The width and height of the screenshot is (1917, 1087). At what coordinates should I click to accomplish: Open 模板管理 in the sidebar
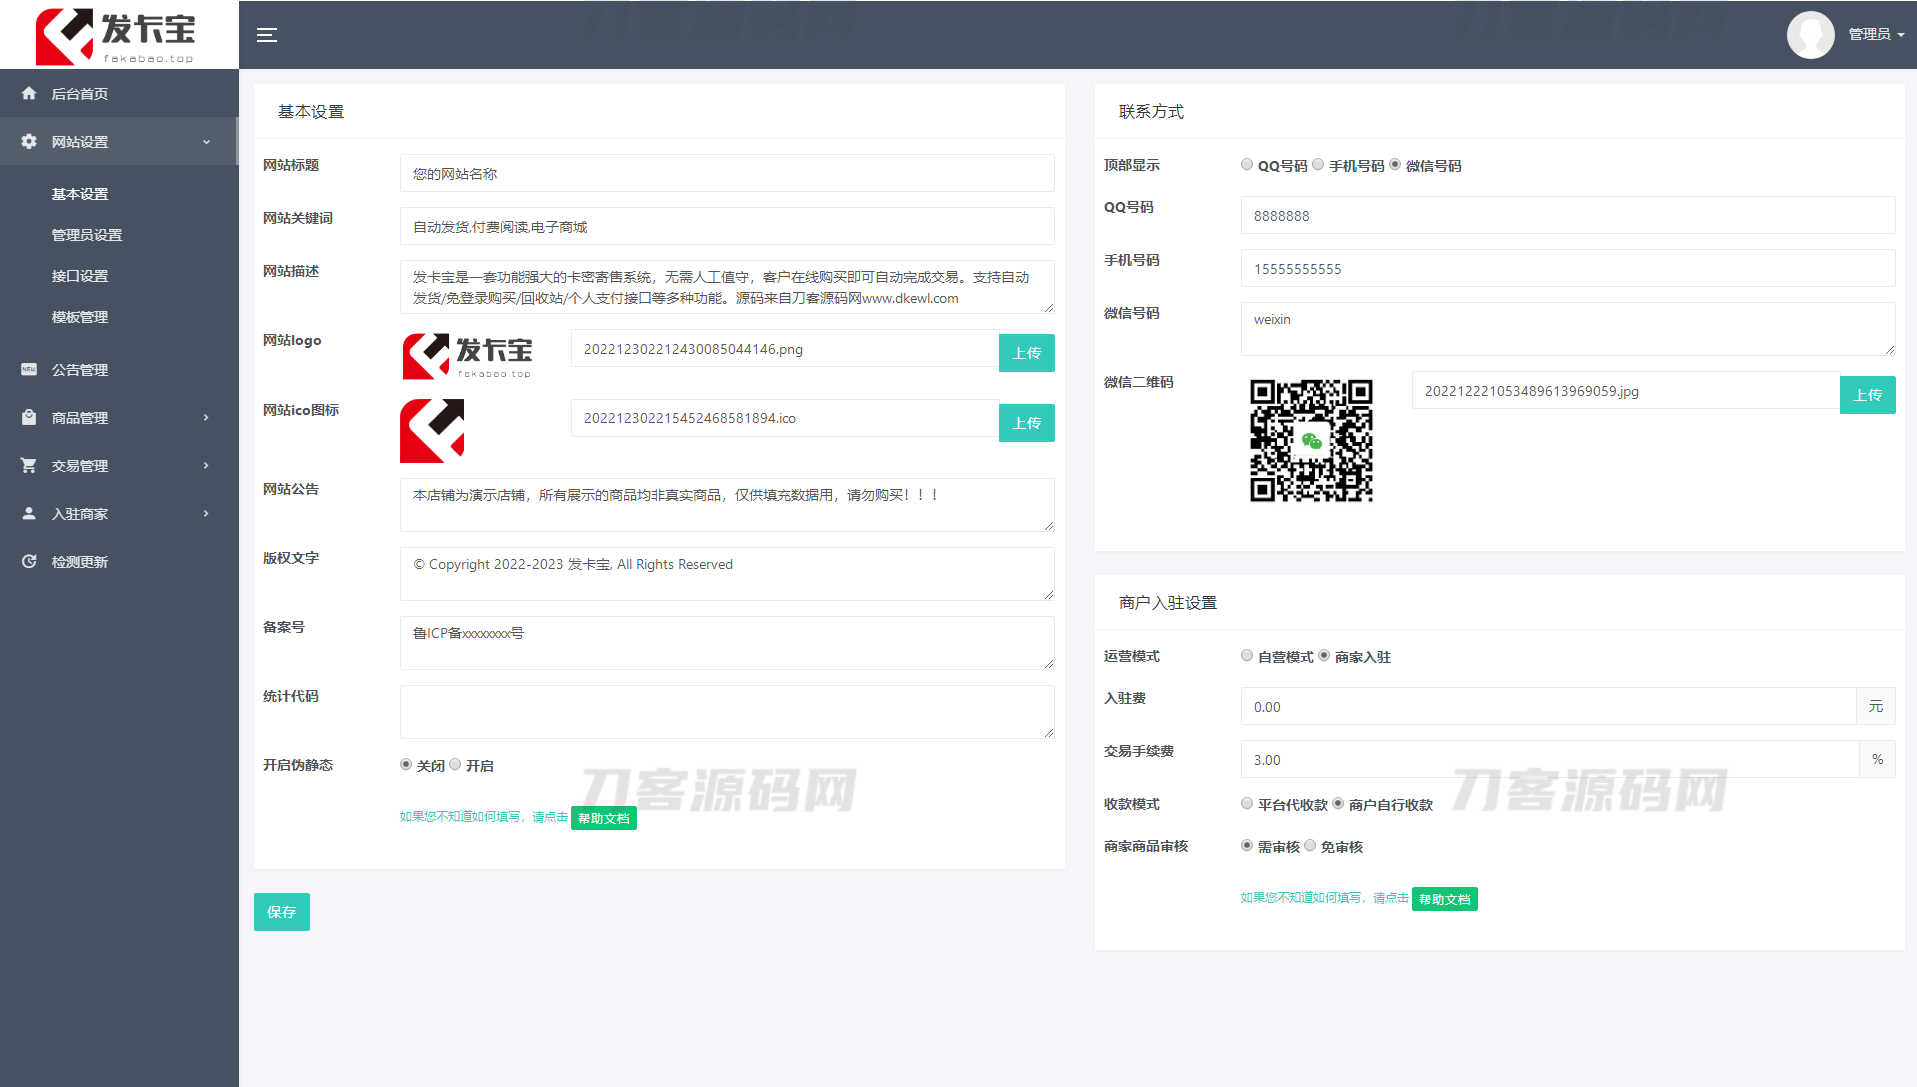click(x=80, y=317)
